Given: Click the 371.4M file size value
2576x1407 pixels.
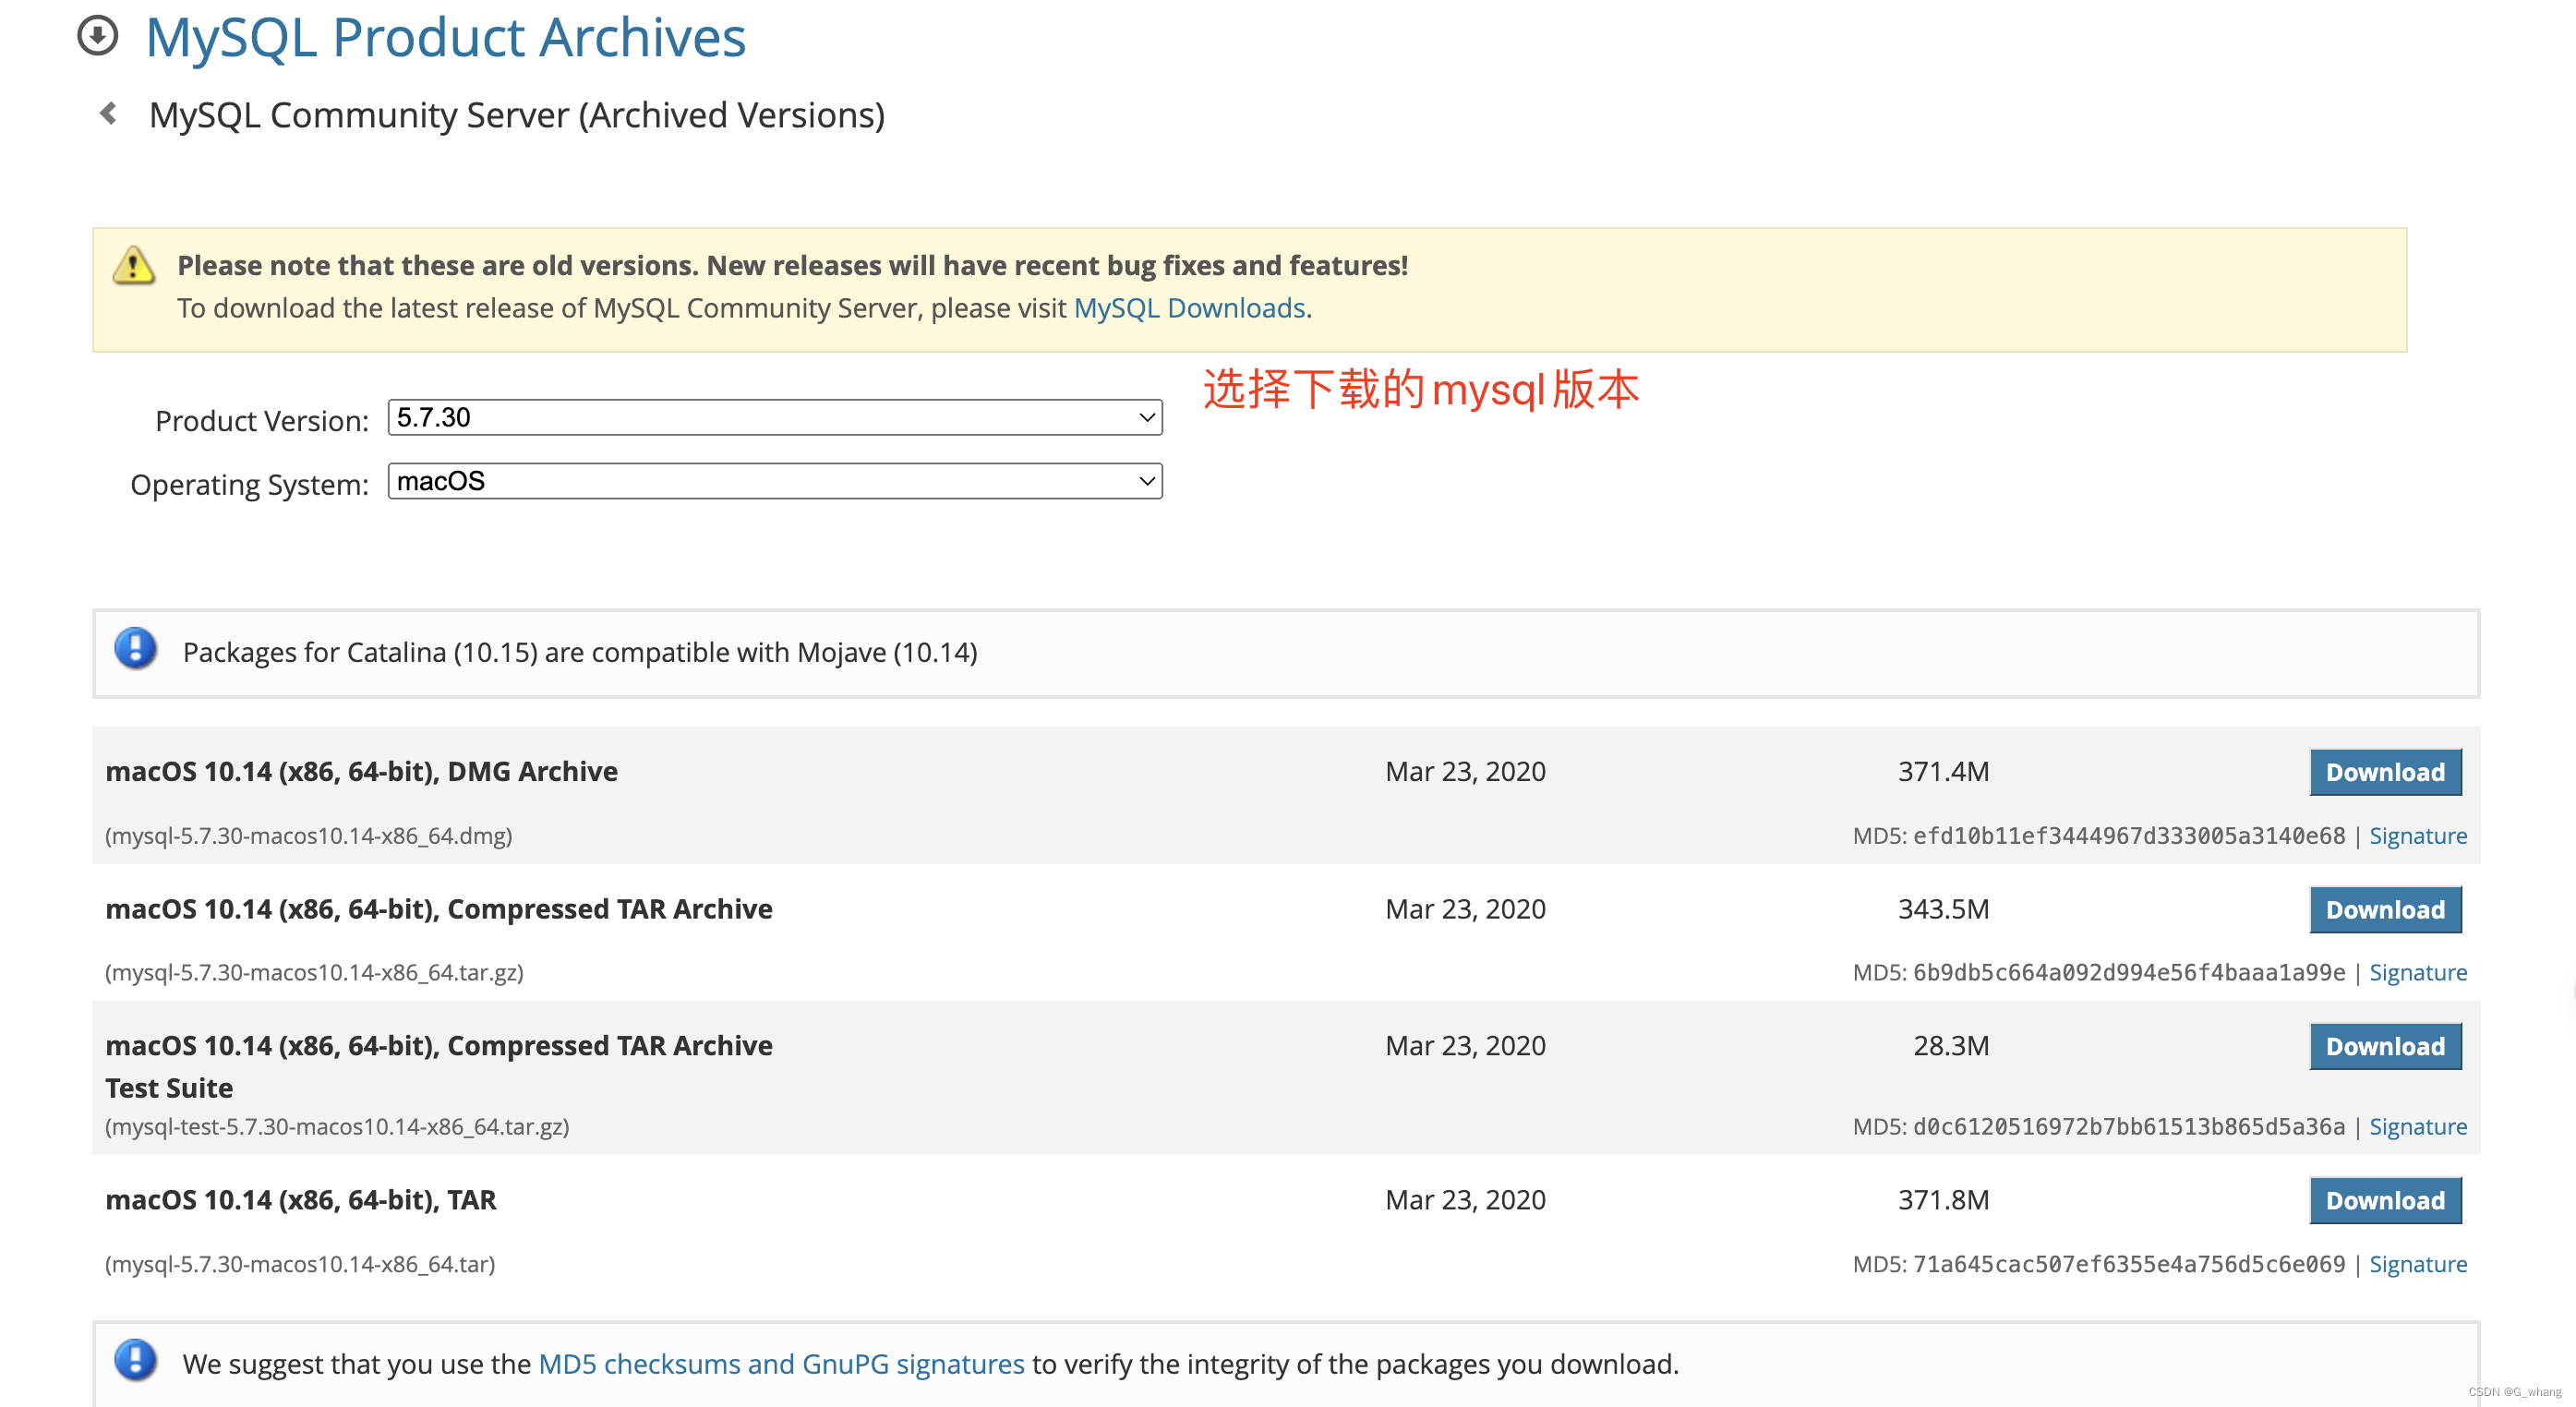Looking at the screenshot, I should [x=1943, y=772].
